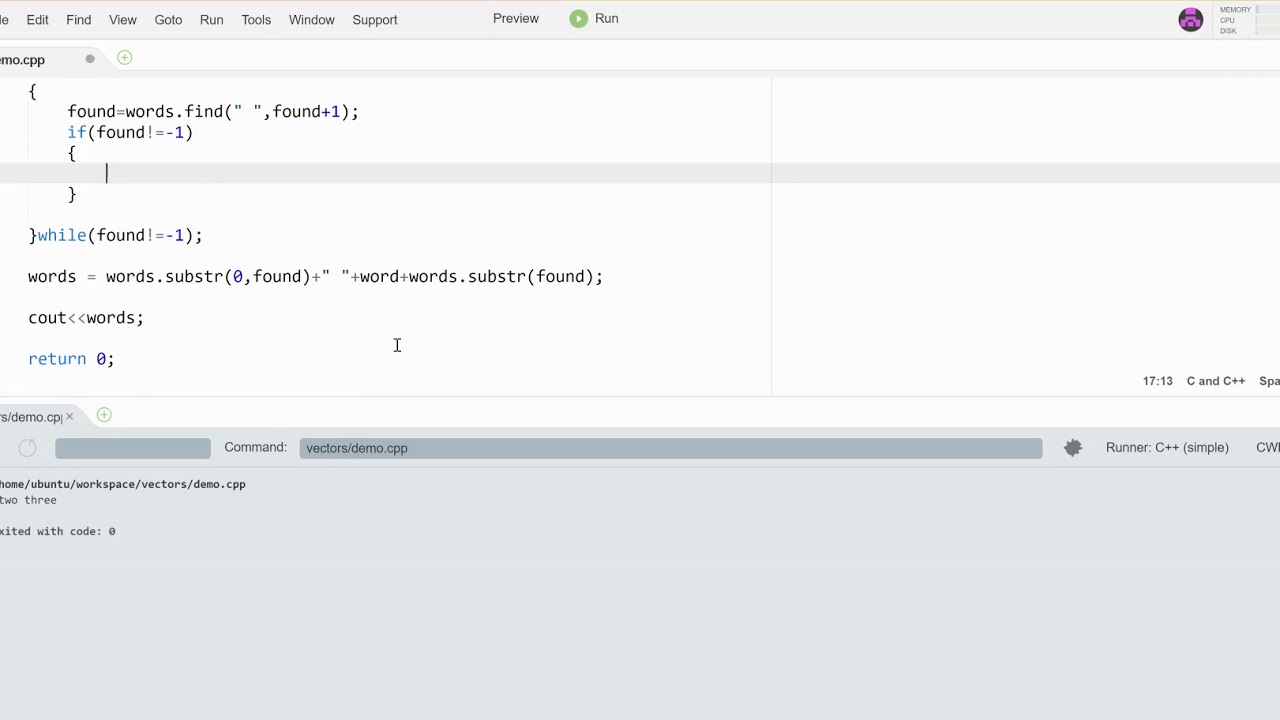Add a new editor tab with plus icon
Screen dimensions: 1280x720
124,58
